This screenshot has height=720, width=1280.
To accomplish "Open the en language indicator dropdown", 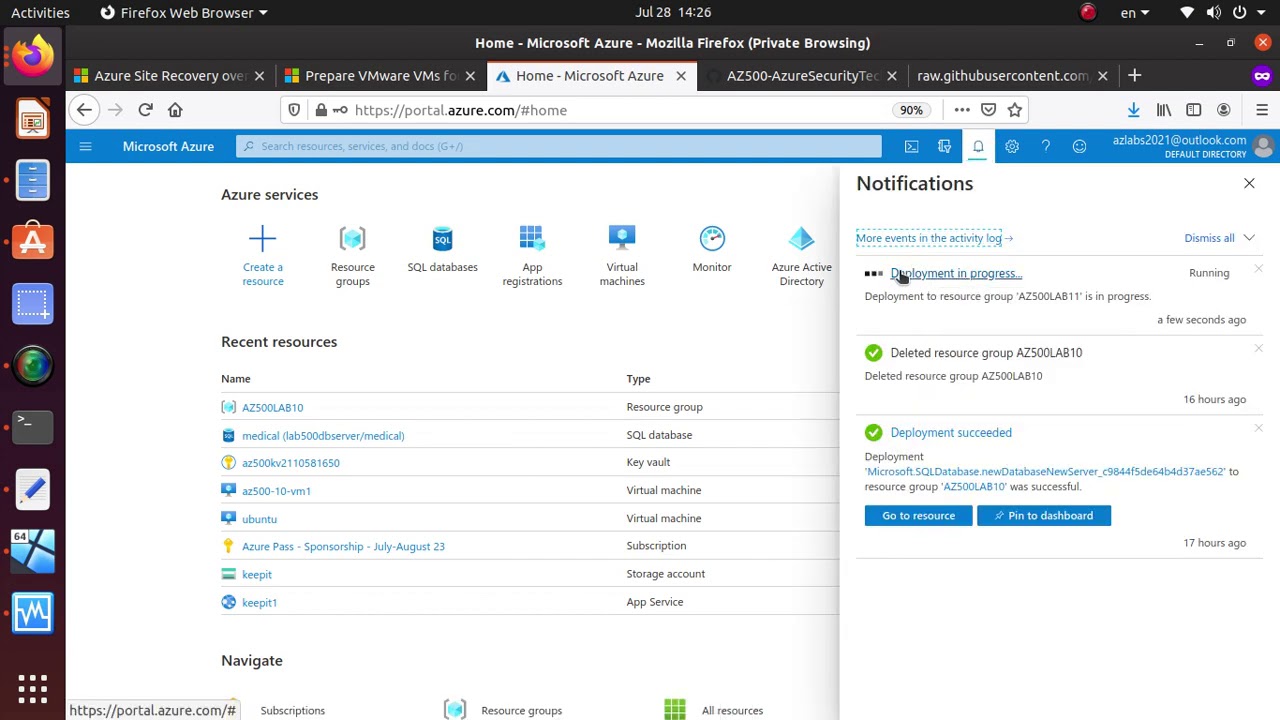I will pyautogui.click(x=1134, y=13).
